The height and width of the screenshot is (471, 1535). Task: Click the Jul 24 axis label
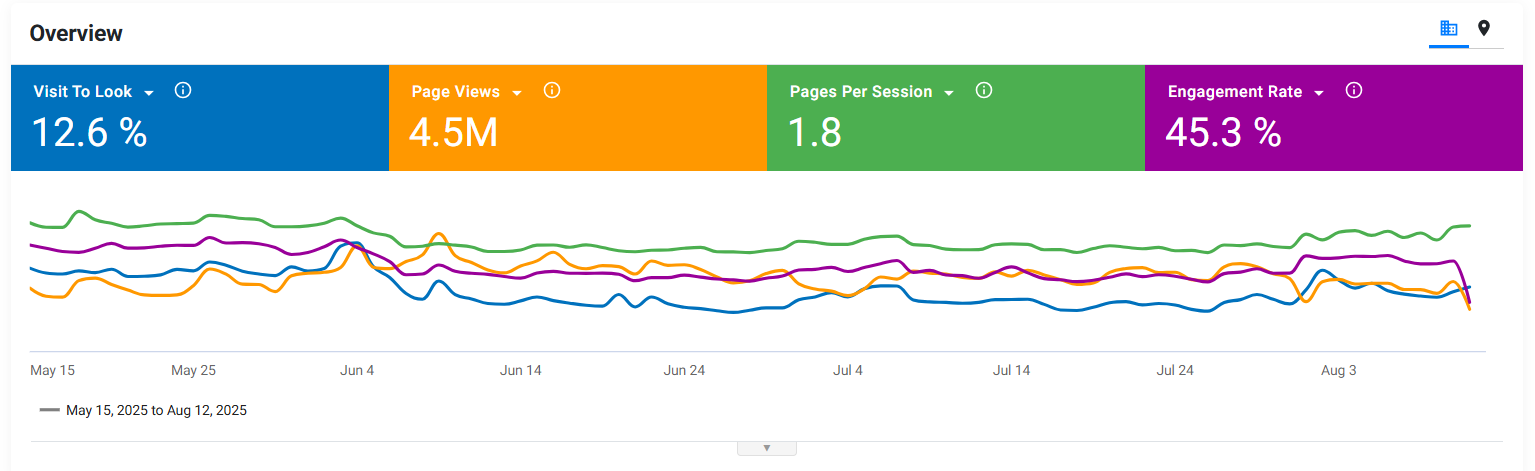[x=1175, y=370]
